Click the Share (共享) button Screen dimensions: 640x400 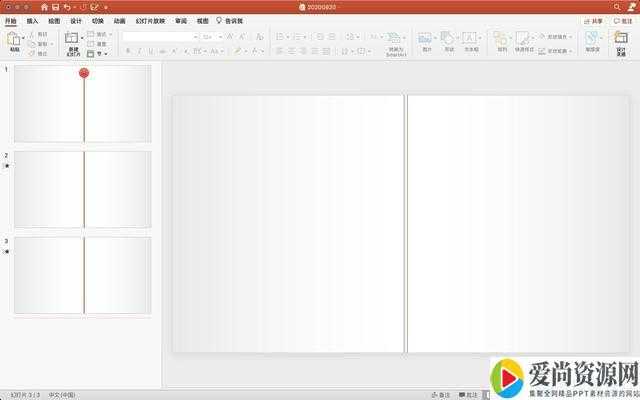[594, 20]
